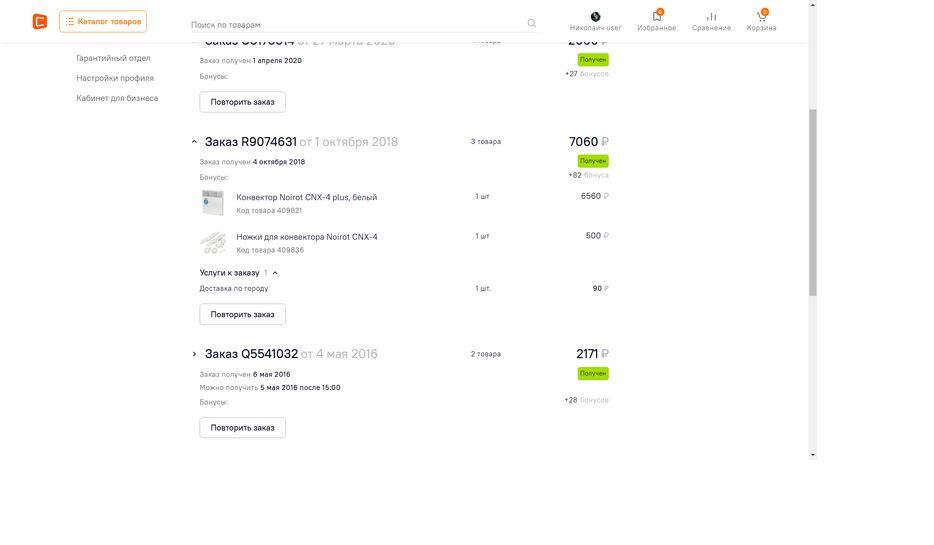Click the Noirot CNX-4 plus convector thumbnail

213,203
